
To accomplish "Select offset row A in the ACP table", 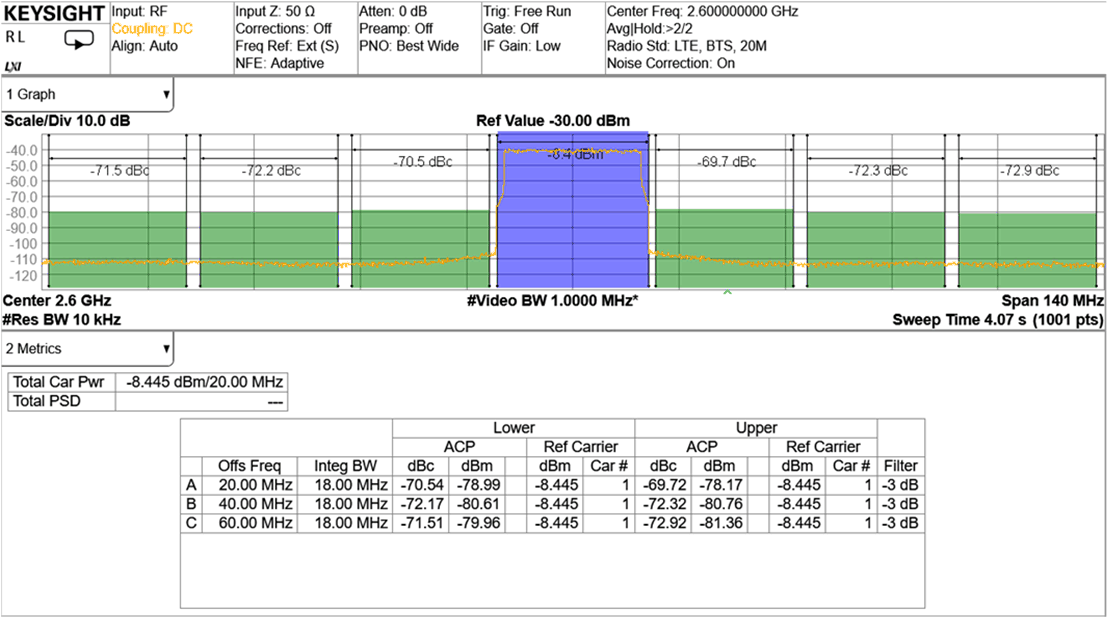I will [190, 485].
